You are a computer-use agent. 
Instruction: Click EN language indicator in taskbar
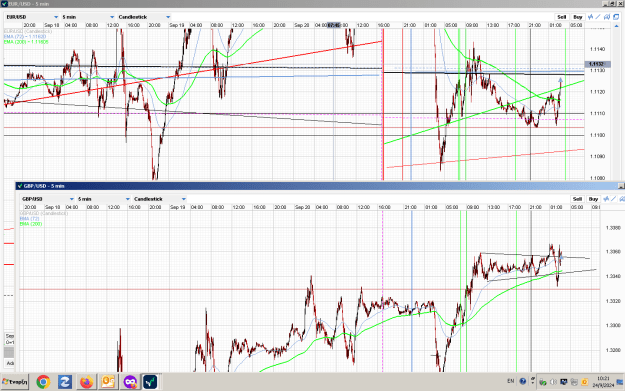point(511,381)
